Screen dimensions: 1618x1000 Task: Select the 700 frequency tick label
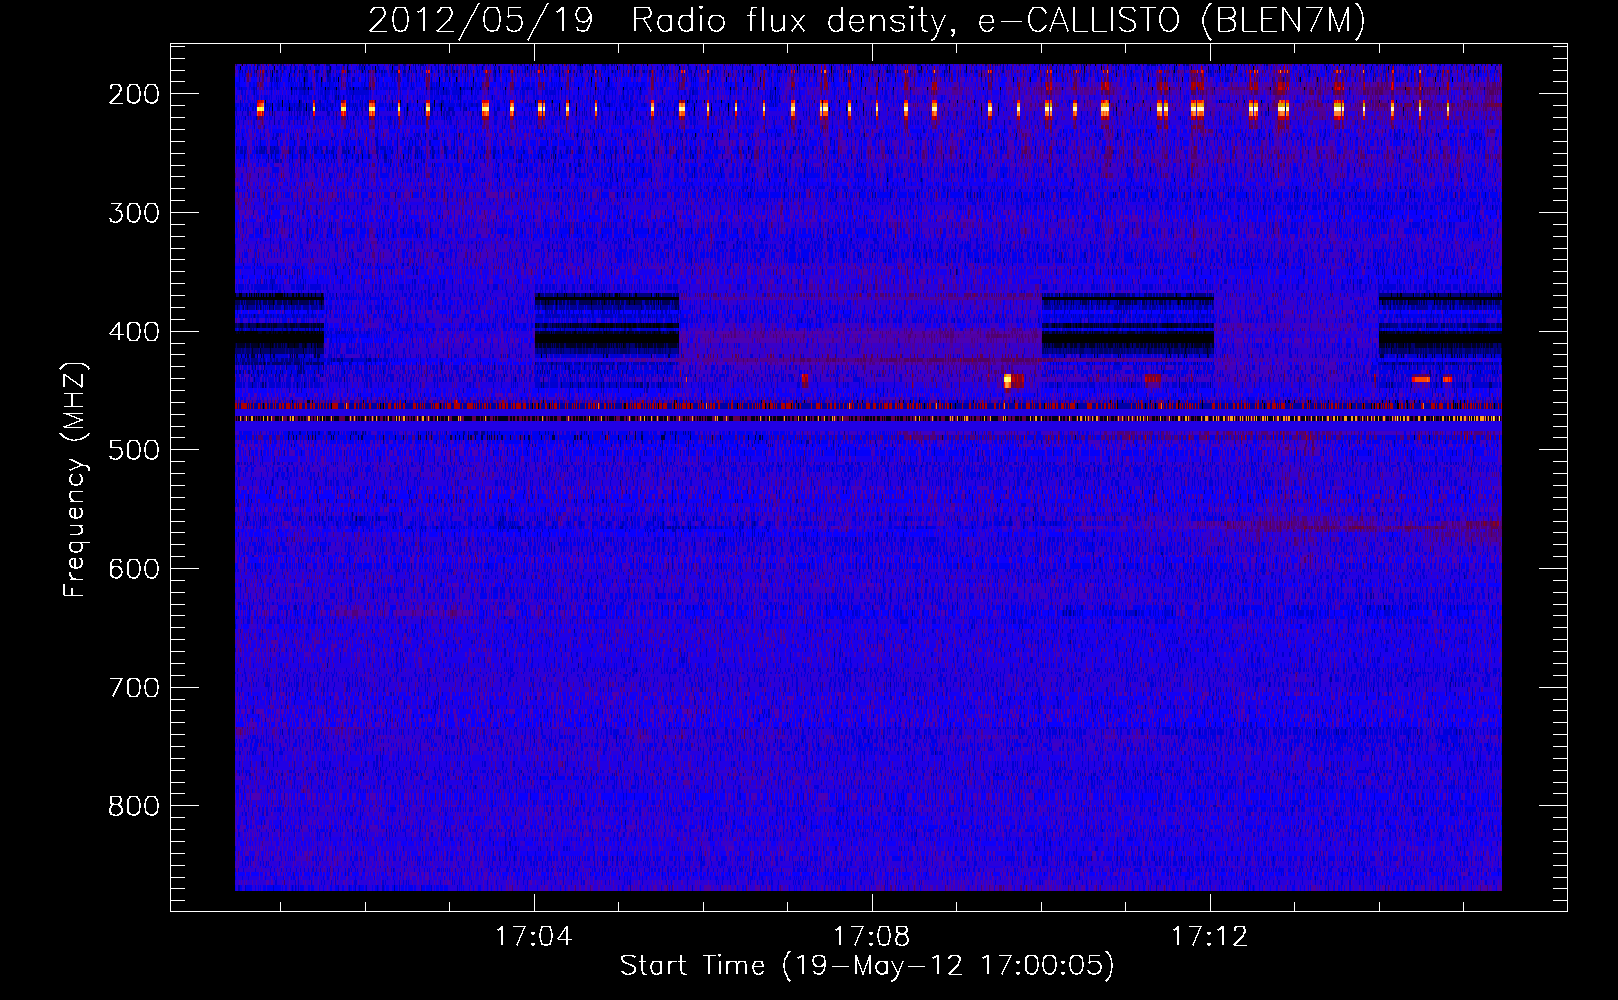(134, 688)
